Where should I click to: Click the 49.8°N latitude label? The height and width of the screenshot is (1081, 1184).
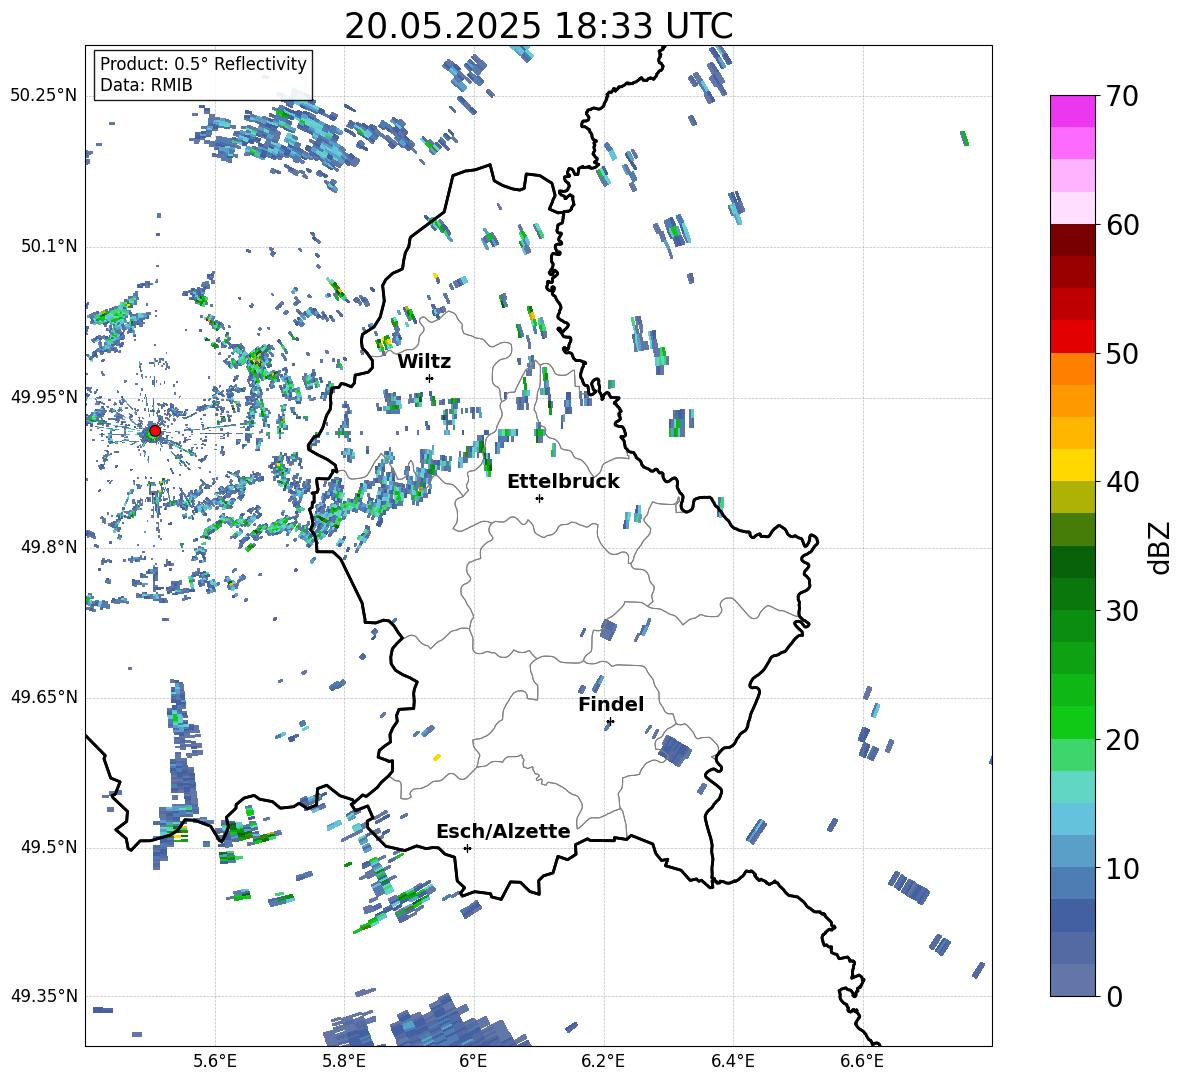pos(48,547)
